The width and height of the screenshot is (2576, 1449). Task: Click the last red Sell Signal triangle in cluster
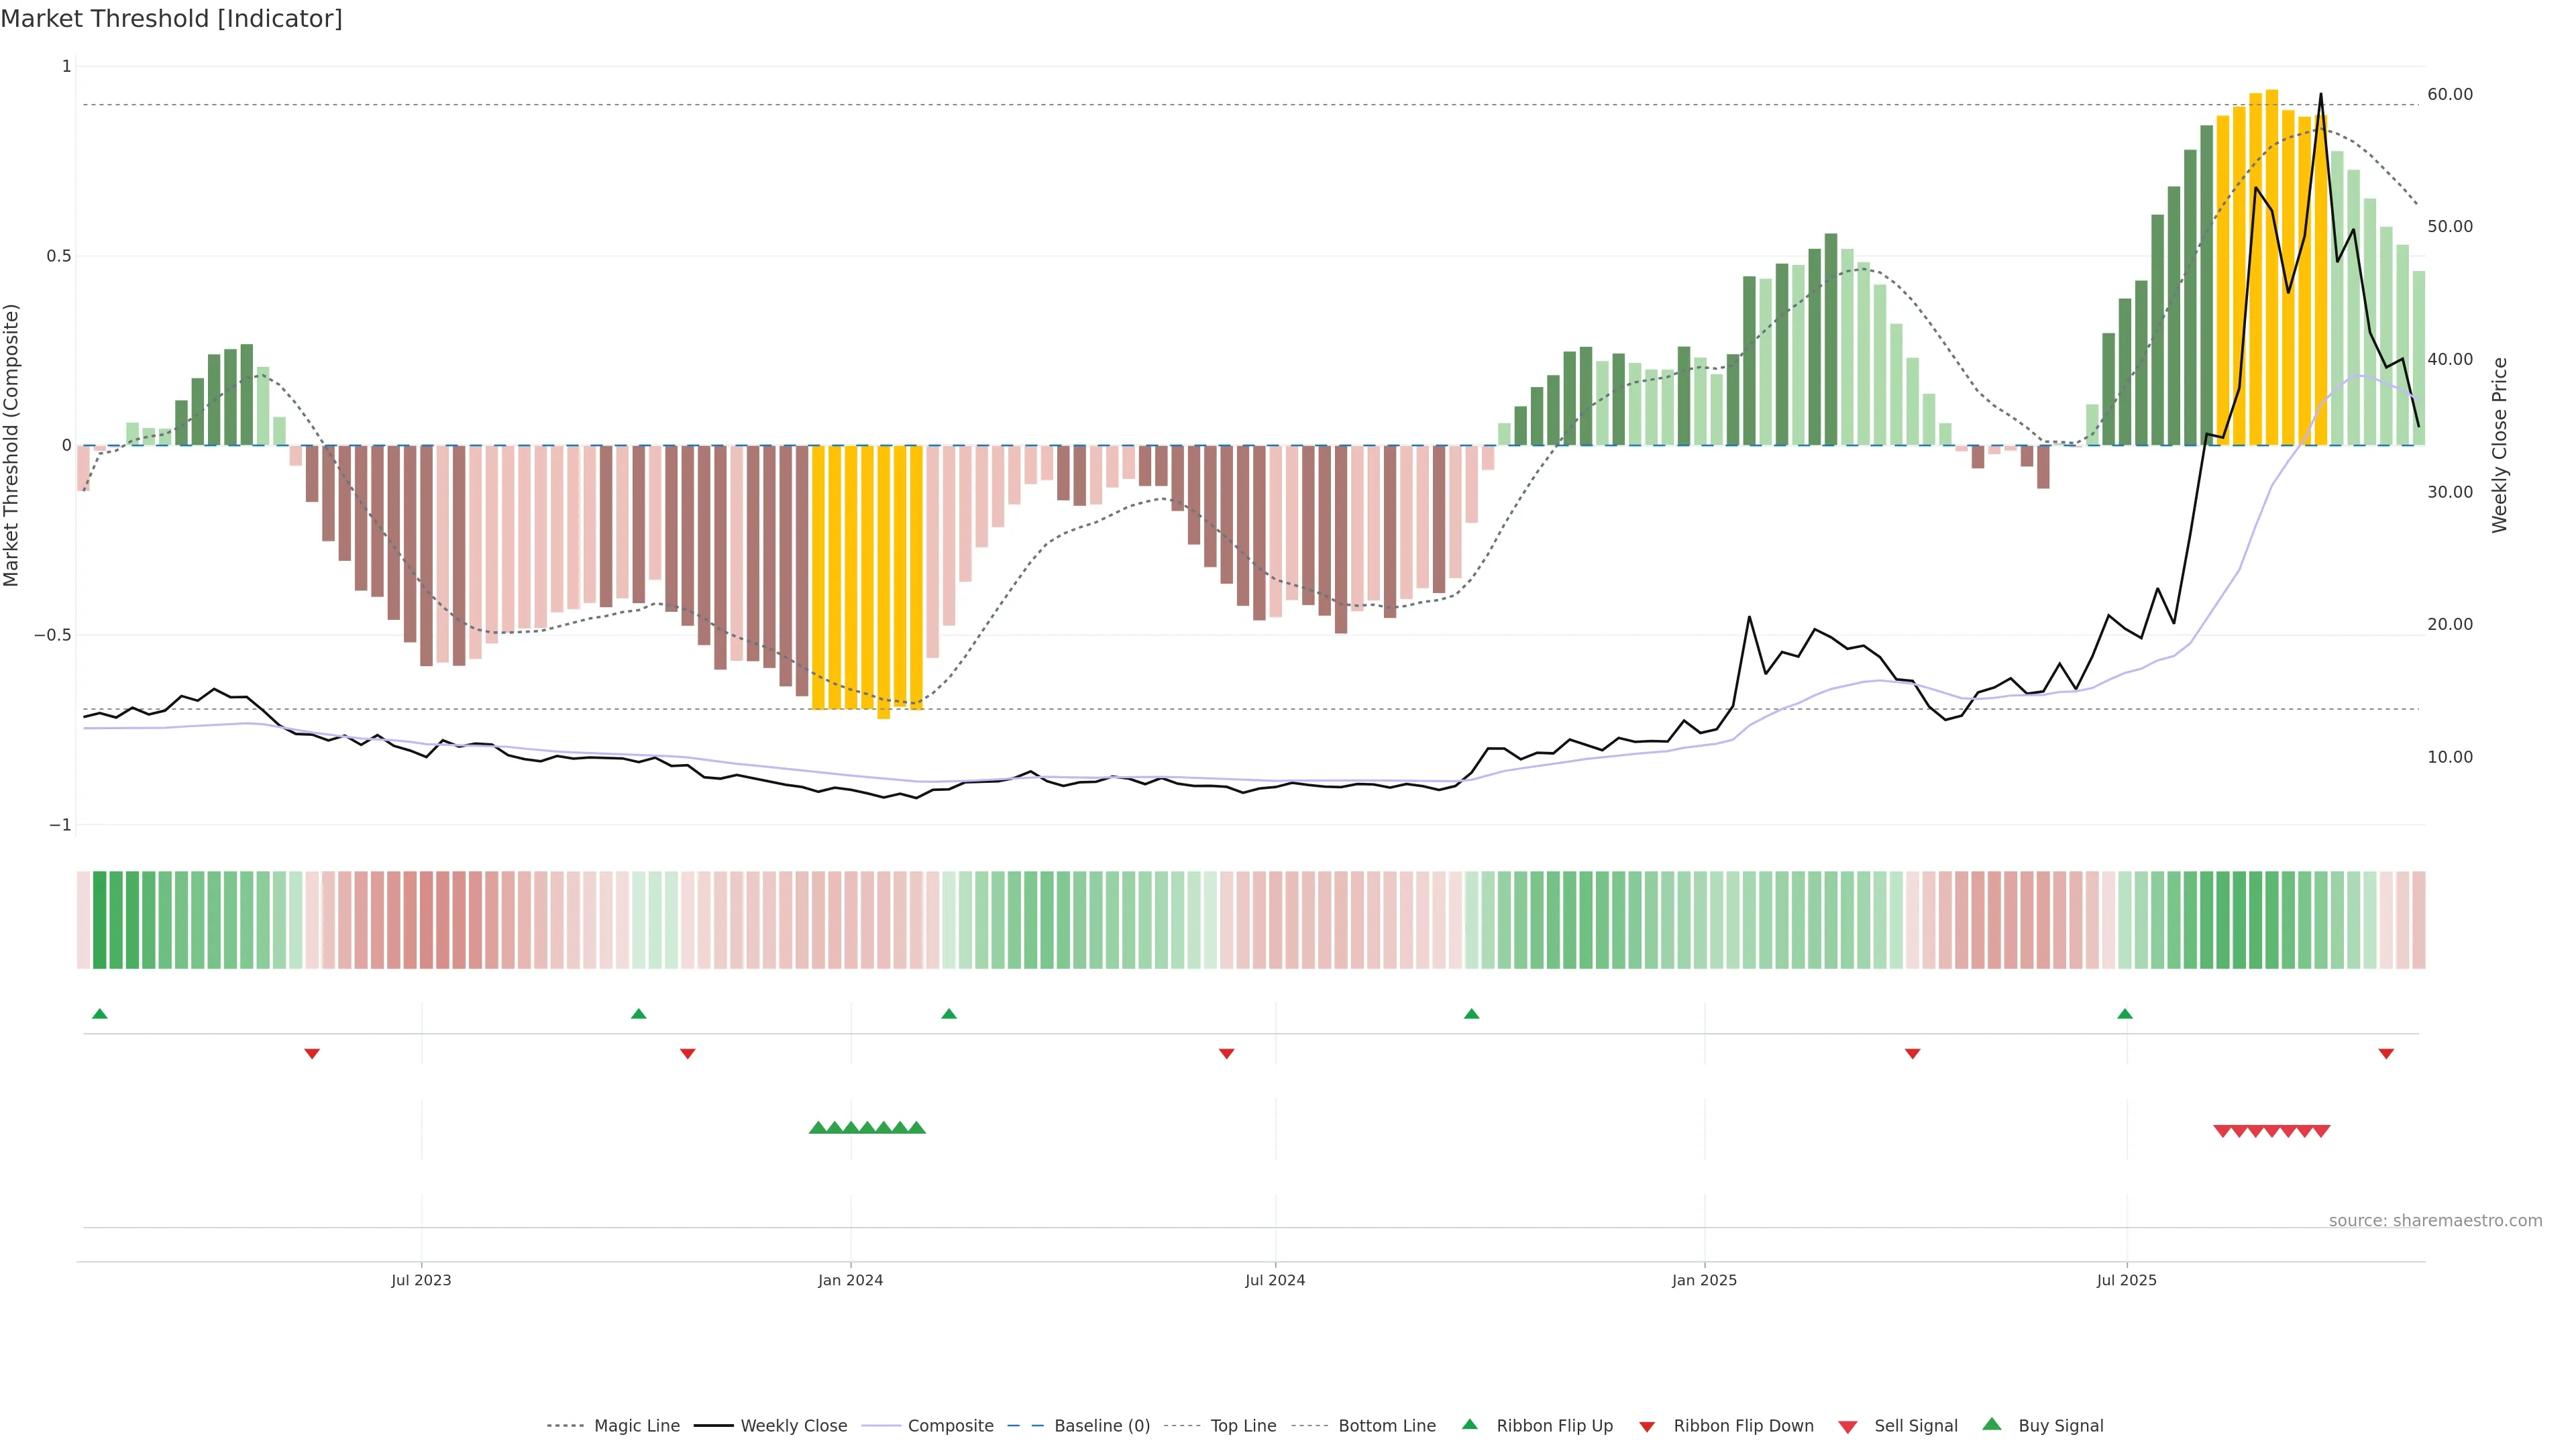coord(2322,1131)
